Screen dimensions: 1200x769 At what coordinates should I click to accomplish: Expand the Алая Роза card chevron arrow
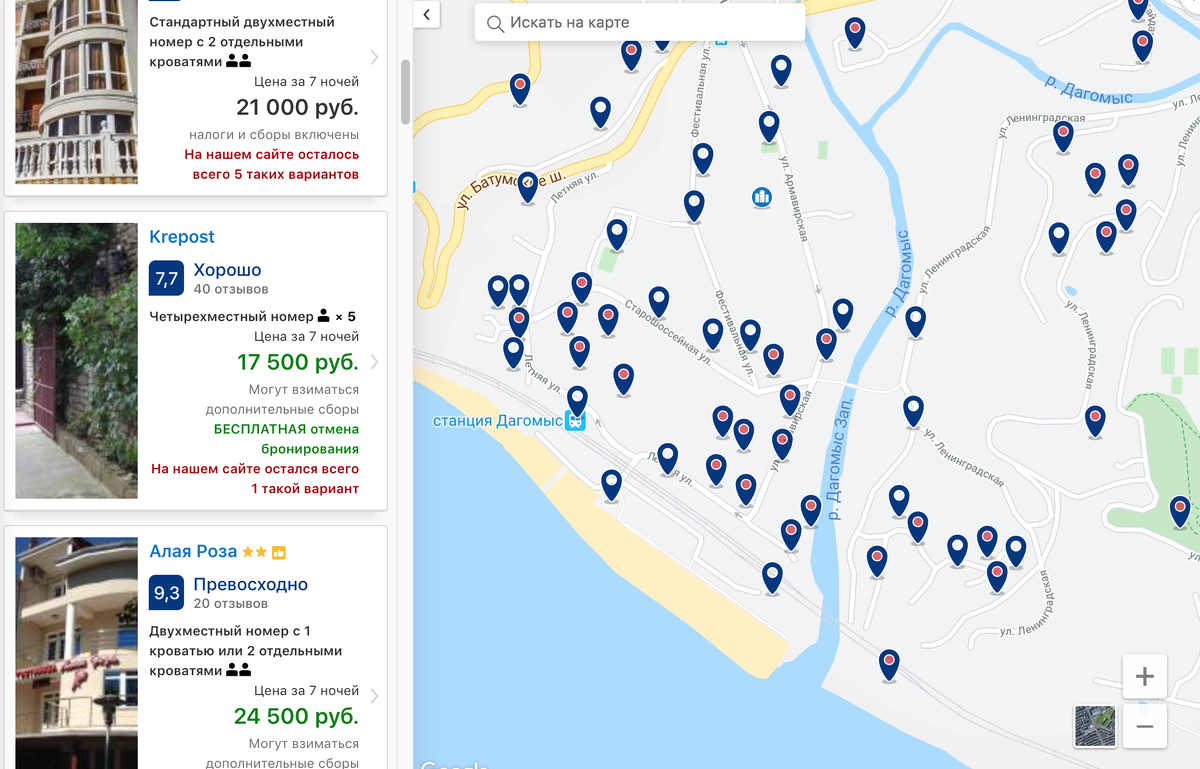pyautogui.click(x=374, y=696)
